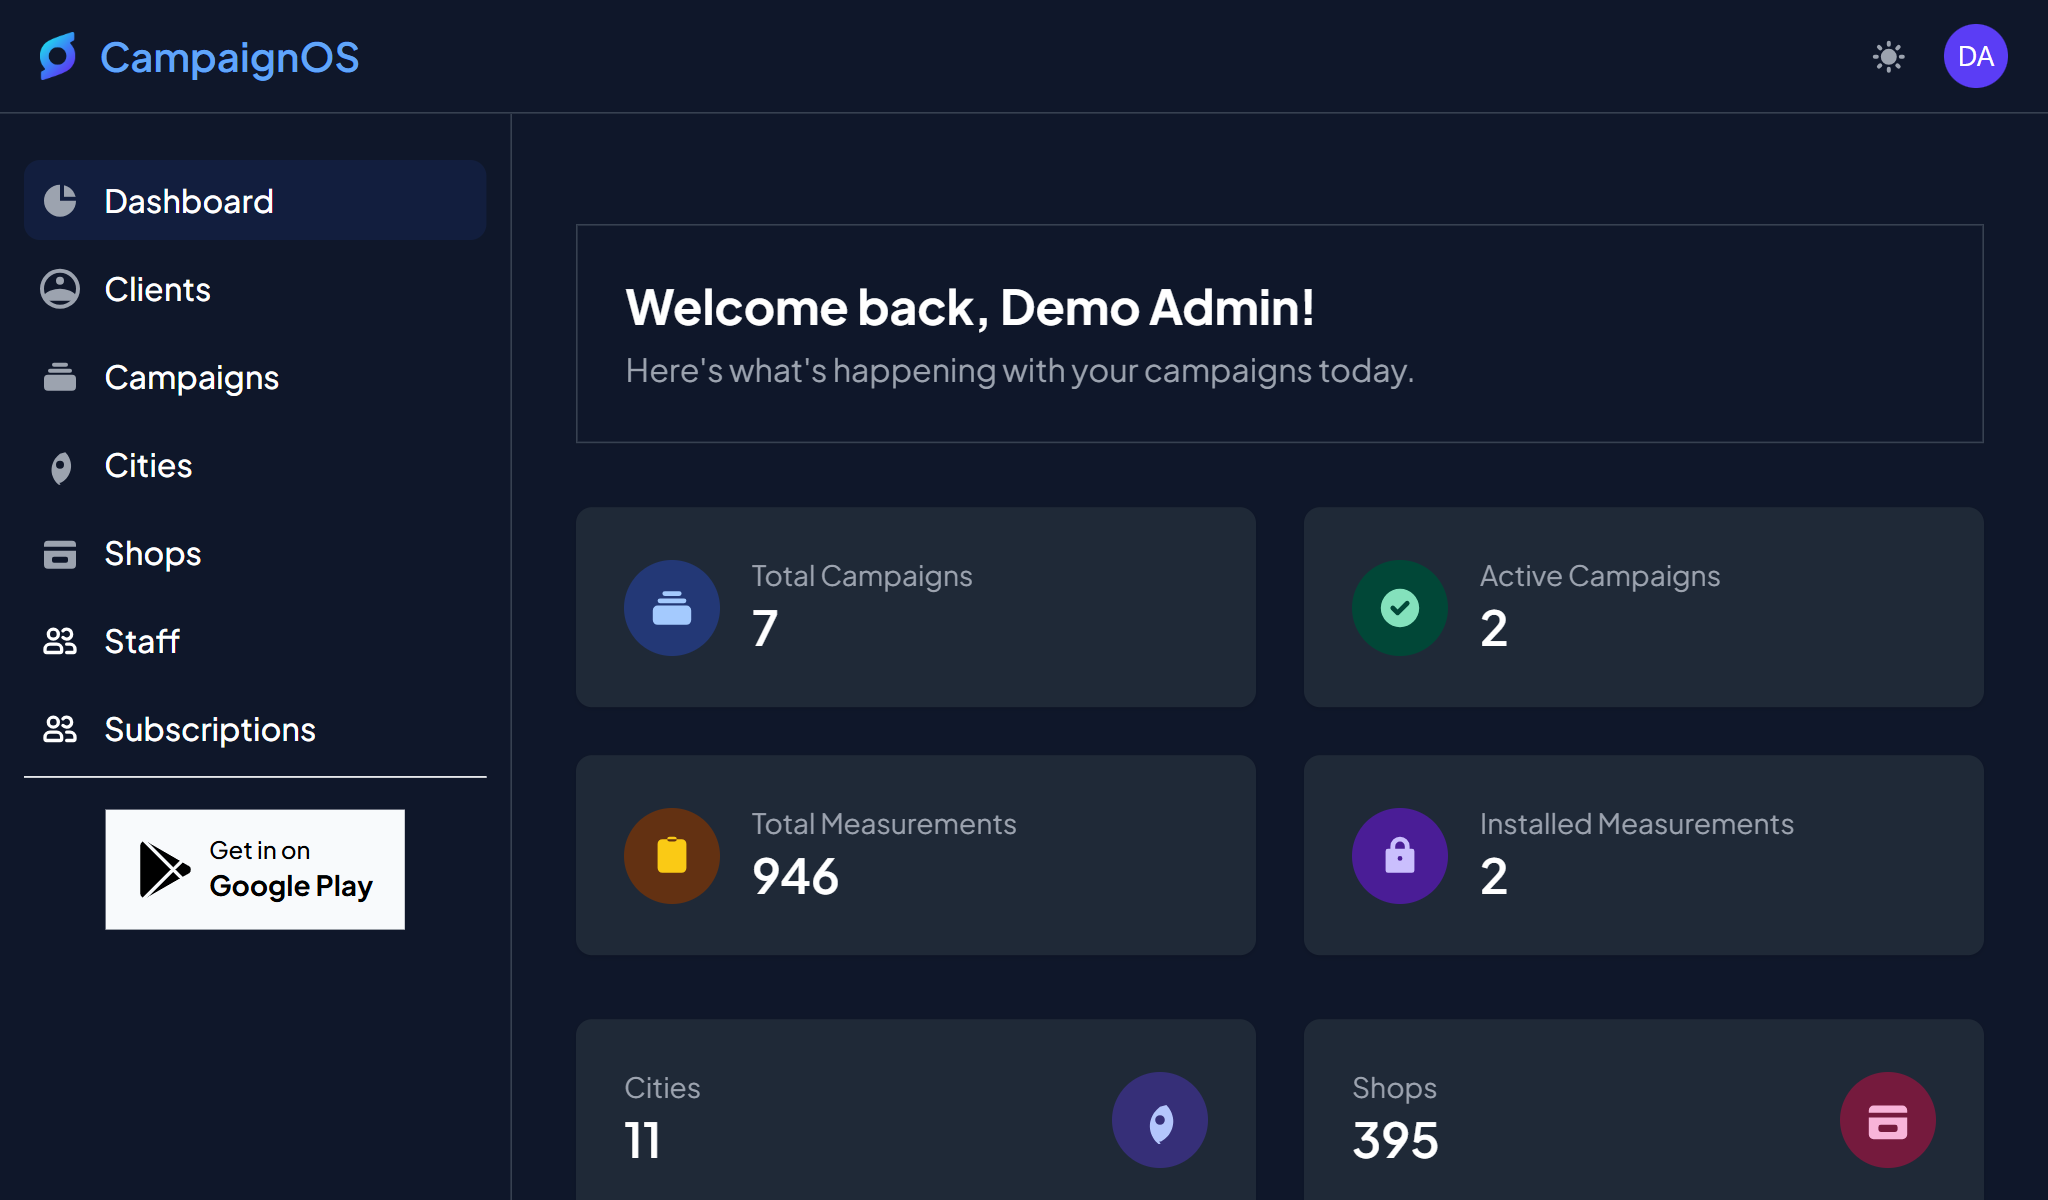Click the Google Play triangle logo

pos(164,869)
